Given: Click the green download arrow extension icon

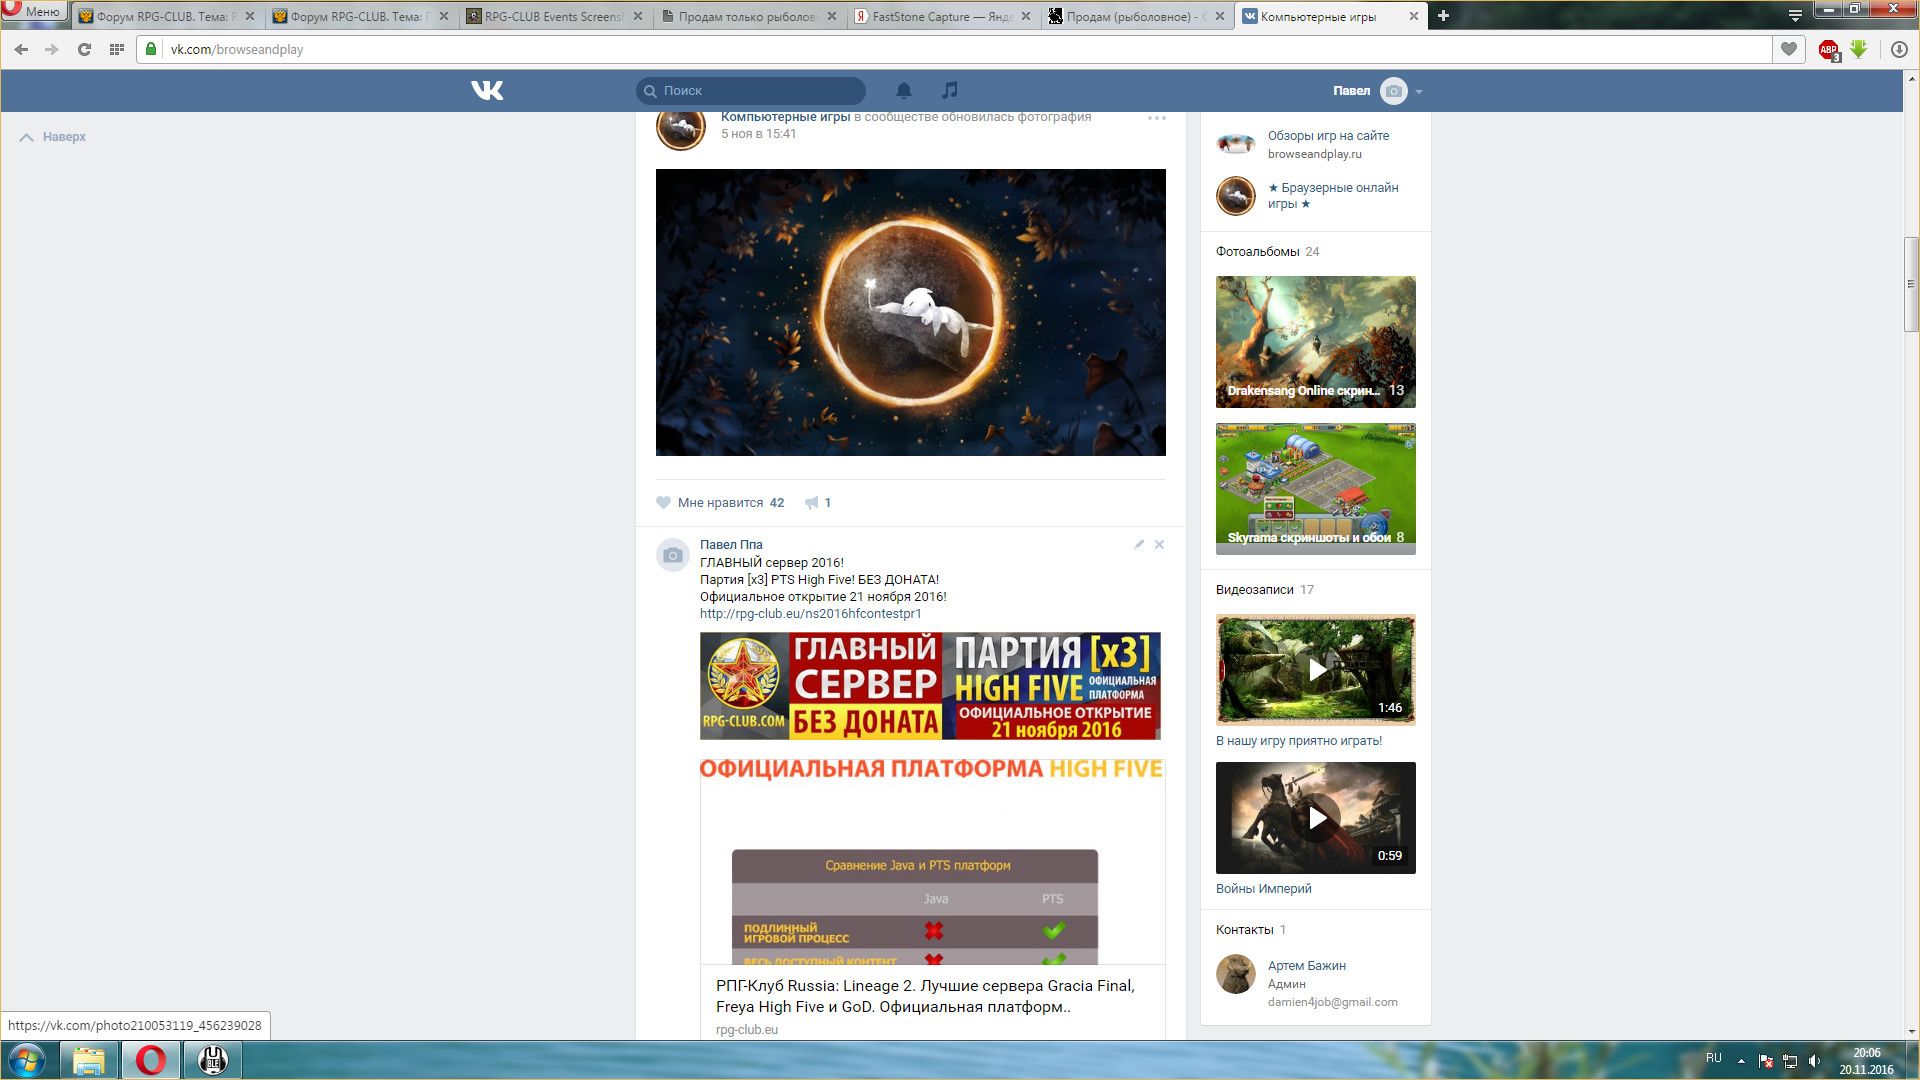Looking at the screenshot, I should (x=1859, y=49).
